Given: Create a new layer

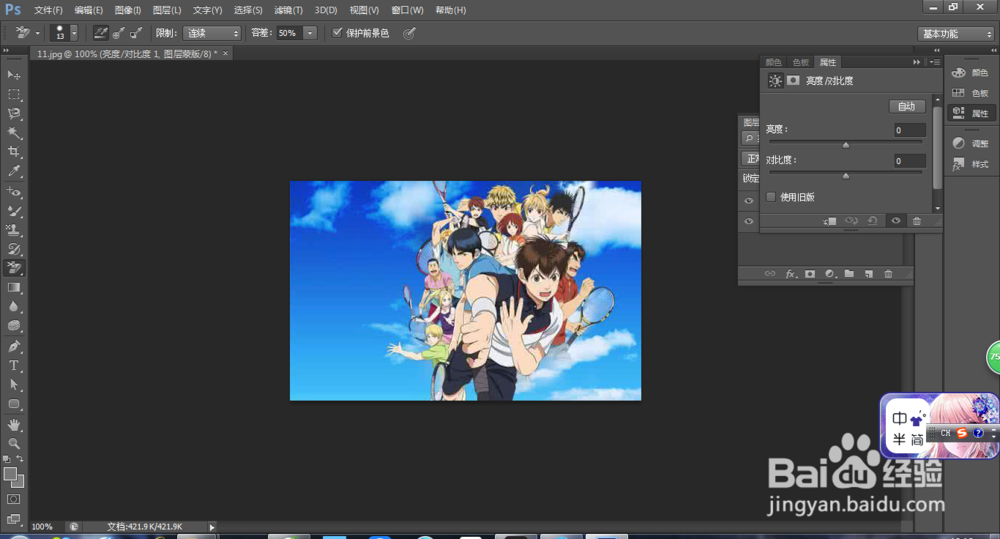Looking at the screenshot, I should point(869,274).
